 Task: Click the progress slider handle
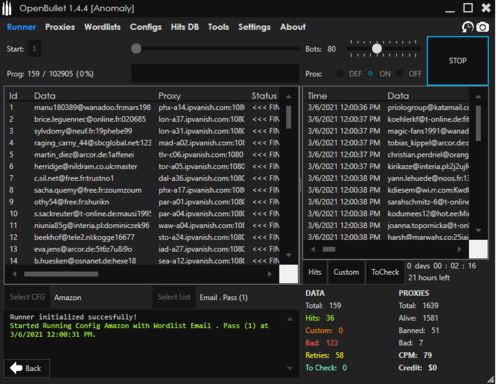136,49
